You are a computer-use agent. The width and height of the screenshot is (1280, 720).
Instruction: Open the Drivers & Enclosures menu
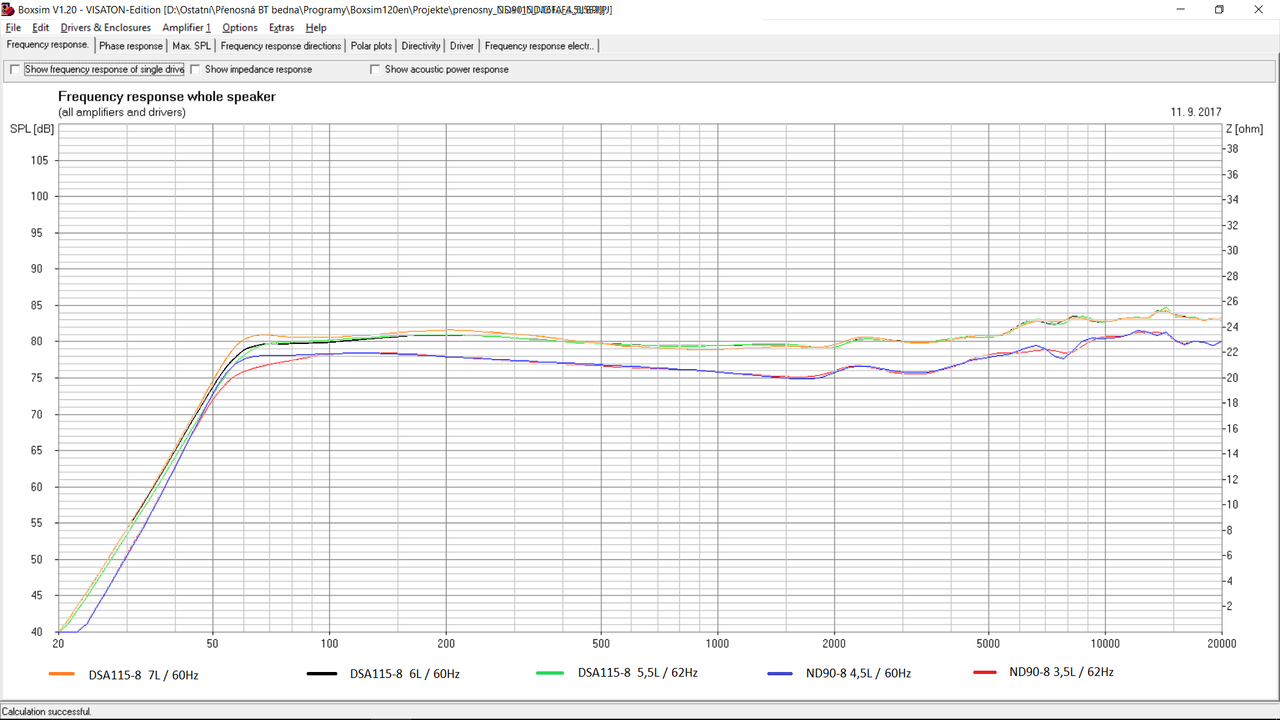tap(106, 28)
